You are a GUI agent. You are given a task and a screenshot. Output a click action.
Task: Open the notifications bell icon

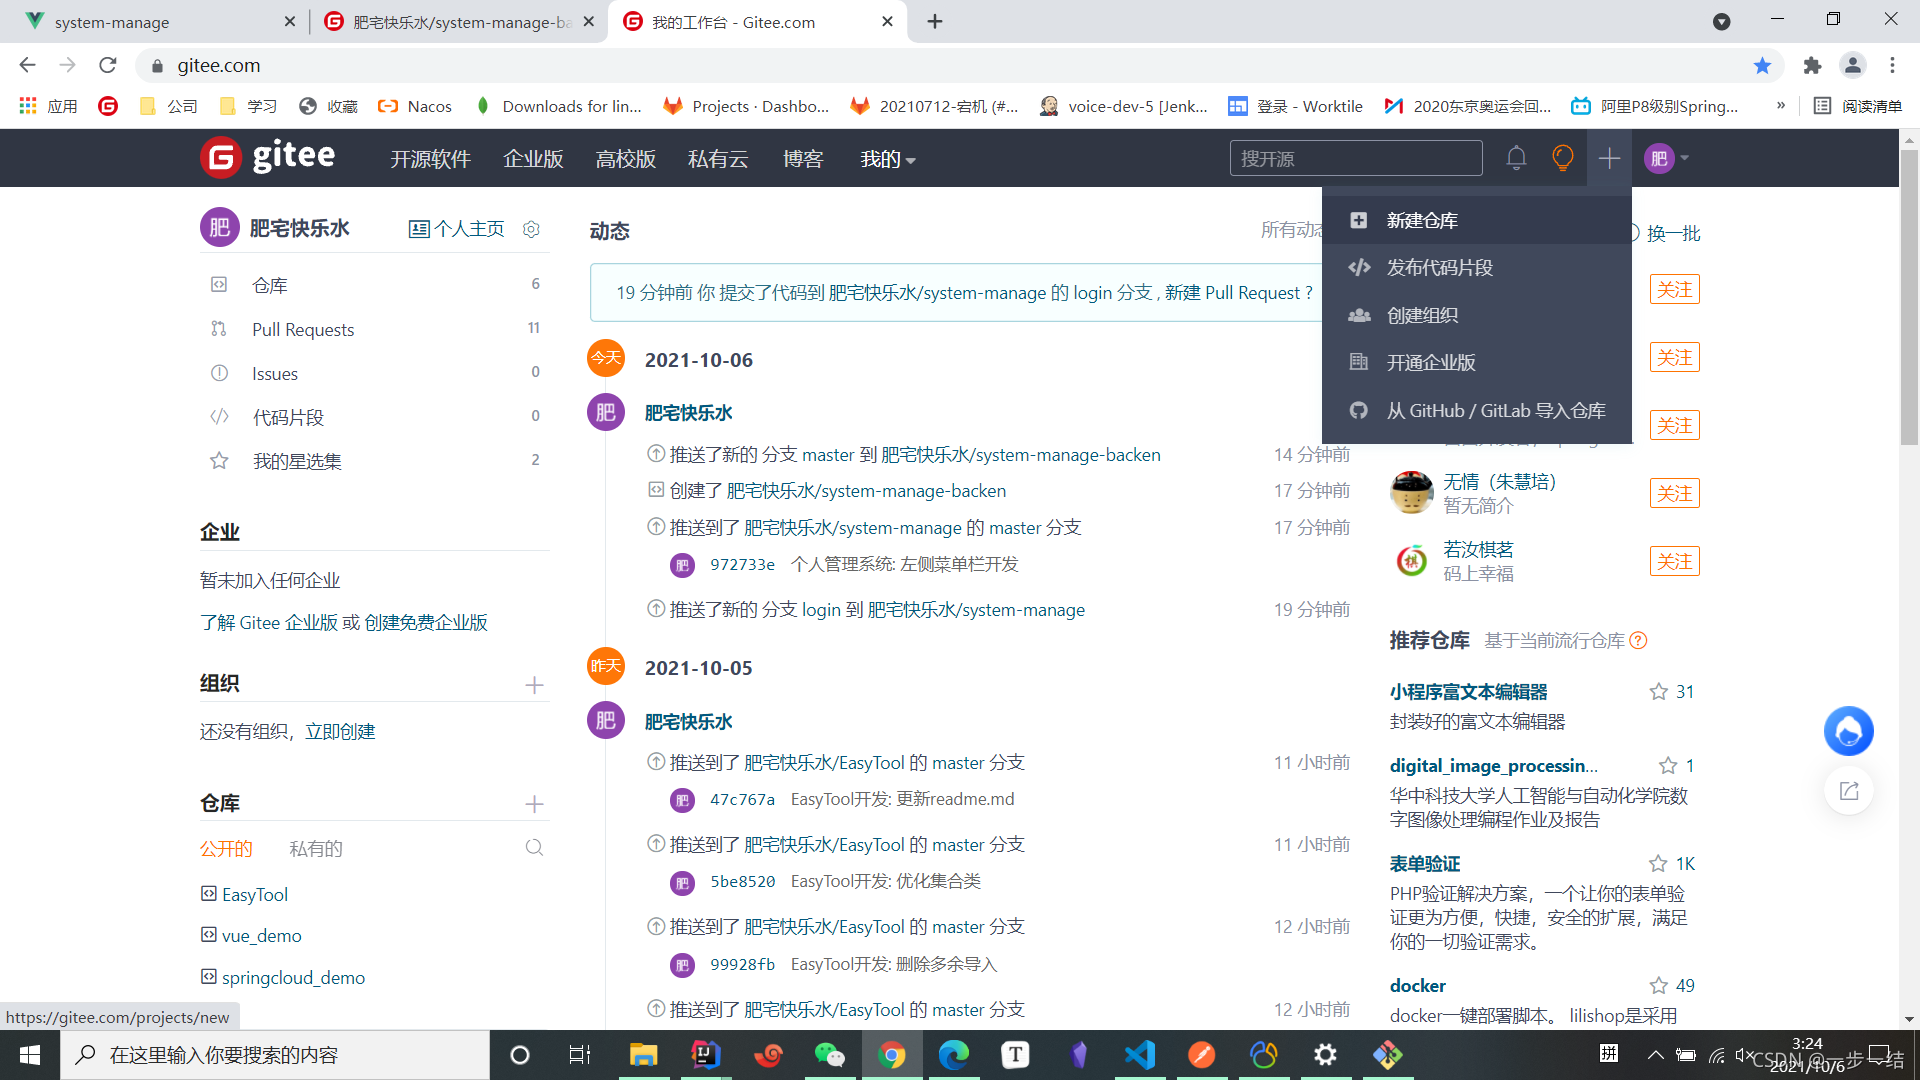pyautogui.click(x=1516, y=158)
